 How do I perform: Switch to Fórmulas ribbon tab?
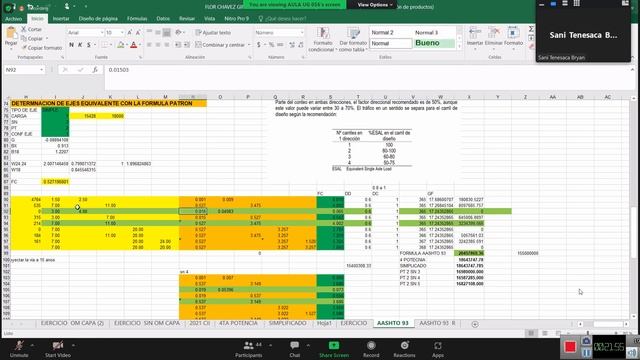(137, 19)
